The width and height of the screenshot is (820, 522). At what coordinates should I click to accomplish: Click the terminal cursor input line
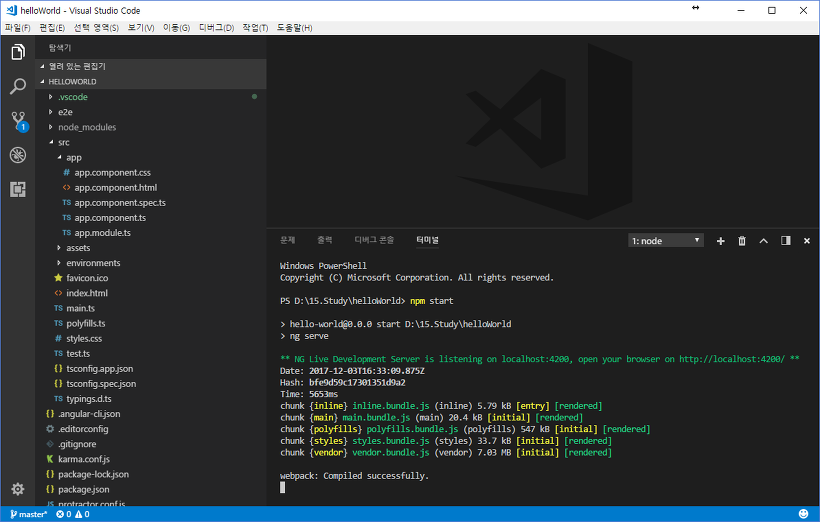[282, 487]
